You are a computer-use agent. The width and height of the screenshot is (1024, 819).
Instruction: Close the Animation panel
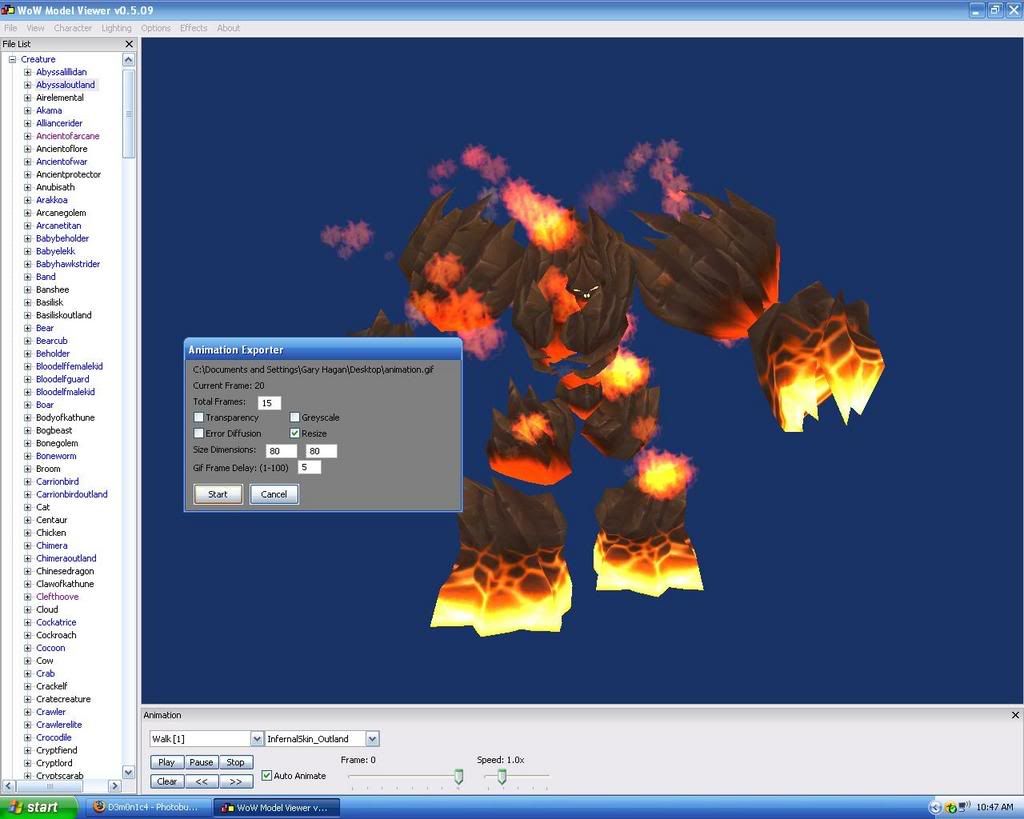[1015, 715]
